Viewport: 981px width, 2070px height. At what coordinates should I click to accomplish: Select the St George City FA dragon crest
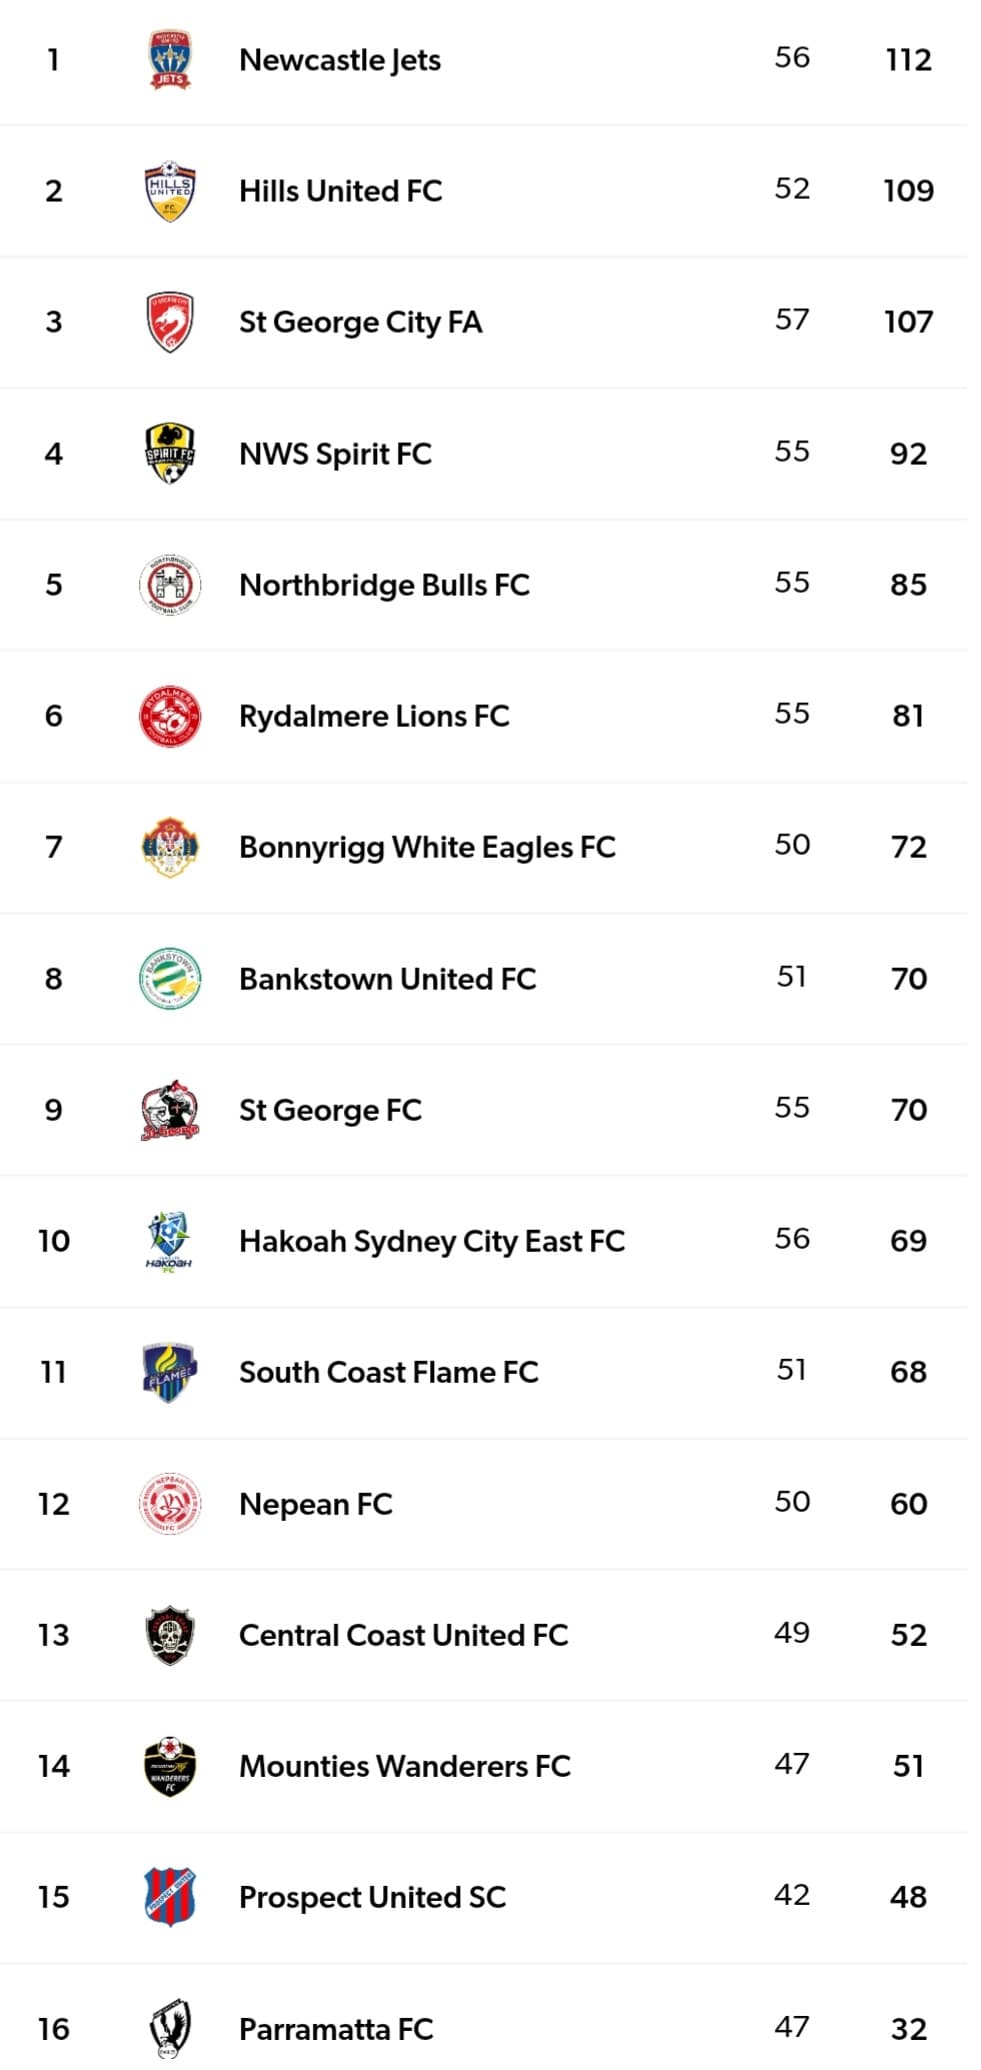click(x=170, y=322)
